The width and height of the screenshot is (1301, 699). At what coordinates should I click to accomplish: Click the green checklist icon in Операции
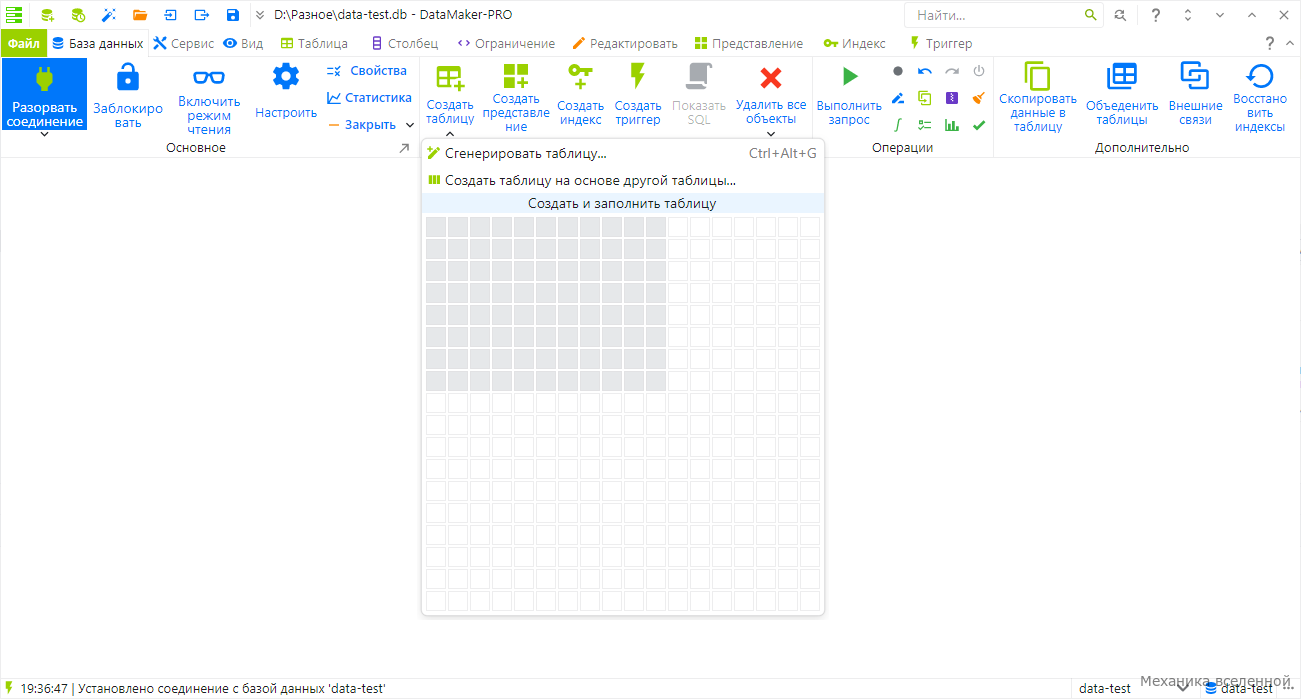click(925, 125)
